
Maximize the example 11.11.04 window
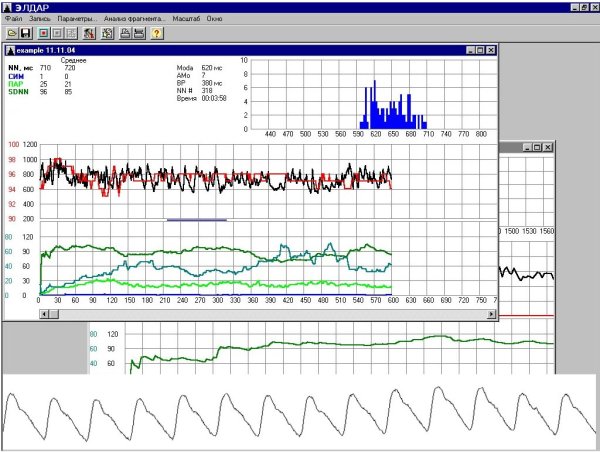point(480,50)
